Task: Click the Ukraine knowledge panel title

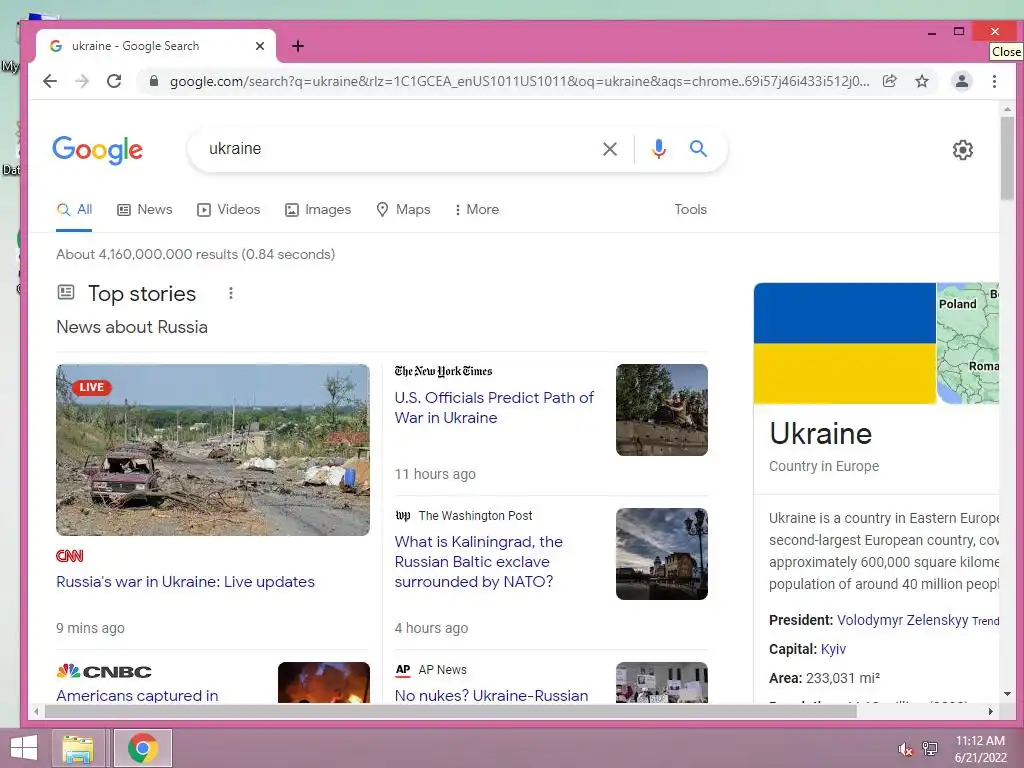Action: coord(820,434)
